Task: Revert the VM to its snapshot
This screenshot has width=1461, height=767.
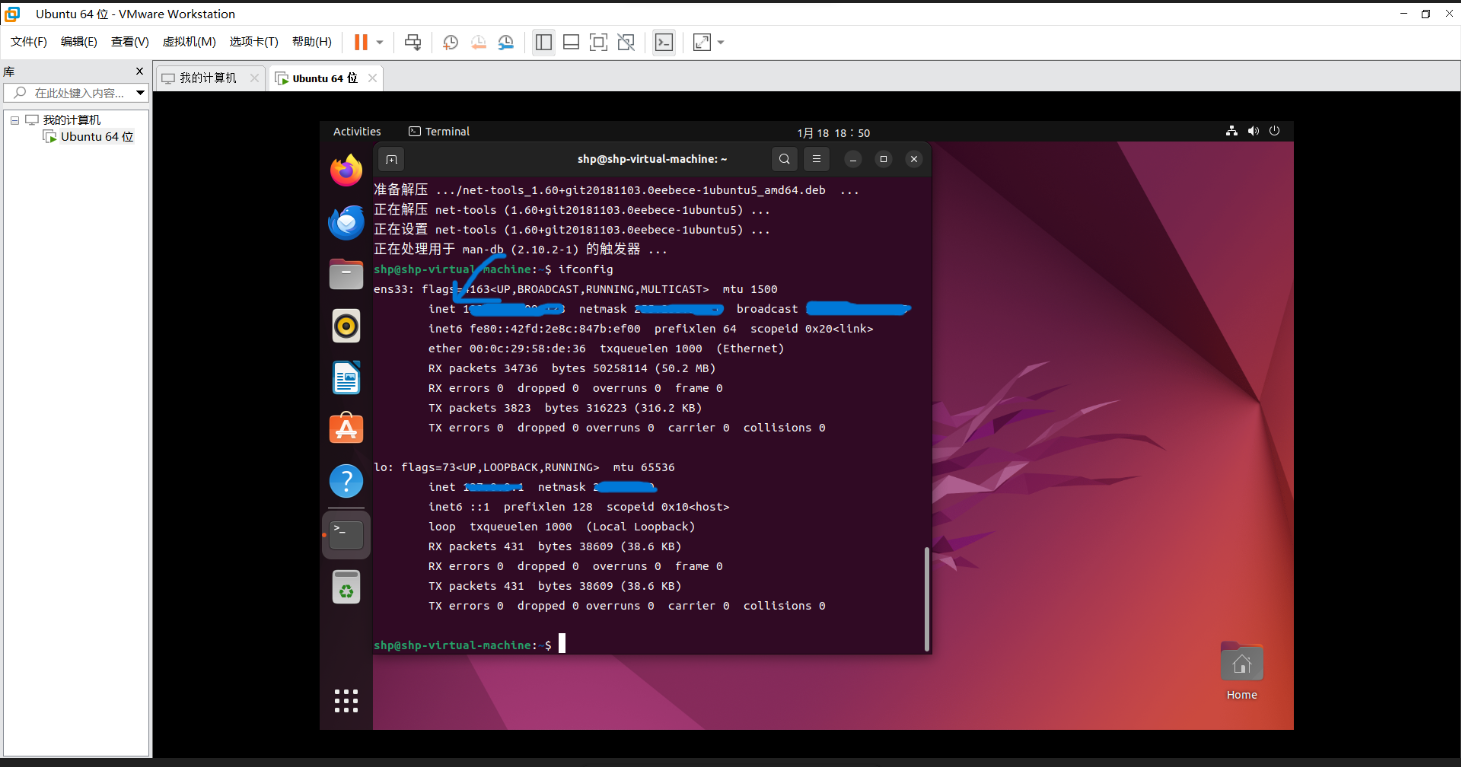Action: click(478, 42)
